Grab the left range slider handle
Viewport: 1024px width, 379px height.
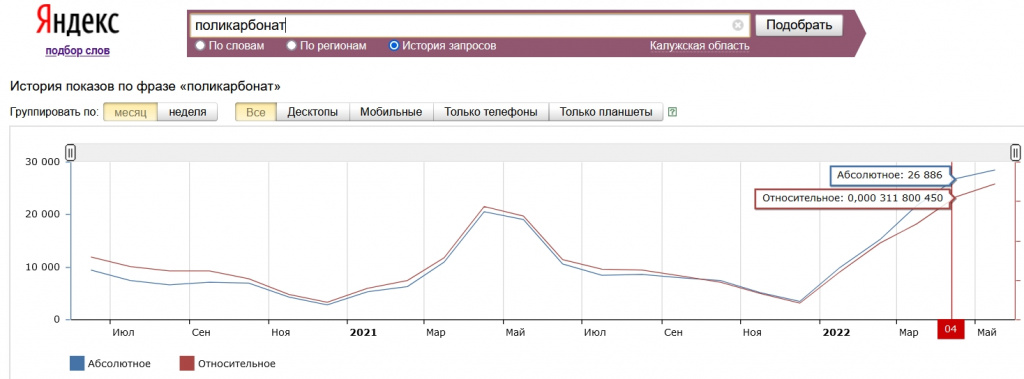pos(71,152)
